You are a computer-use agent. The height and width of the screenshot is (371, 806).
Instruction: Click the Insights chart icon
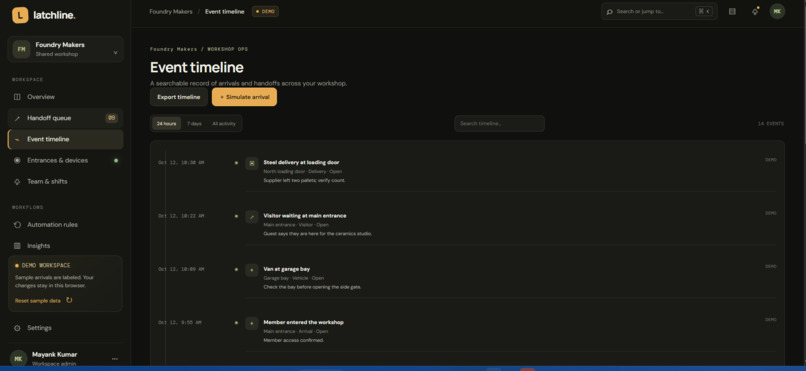pyautogui.click(x=17, y=246)
